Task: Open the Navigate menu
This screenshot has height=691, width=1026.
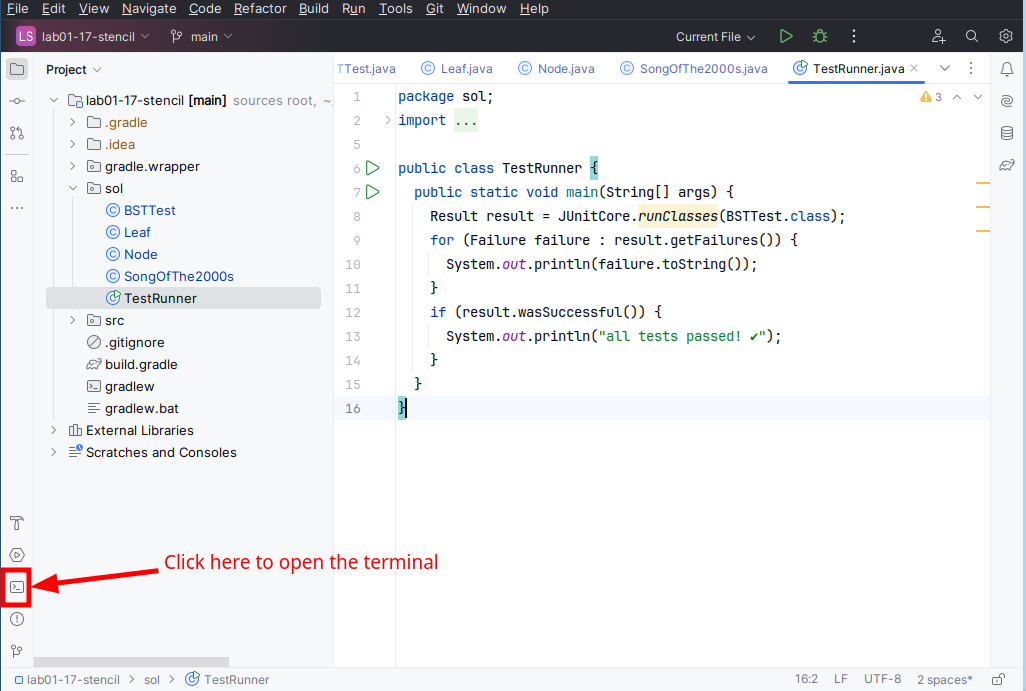Action: (149, 9)
